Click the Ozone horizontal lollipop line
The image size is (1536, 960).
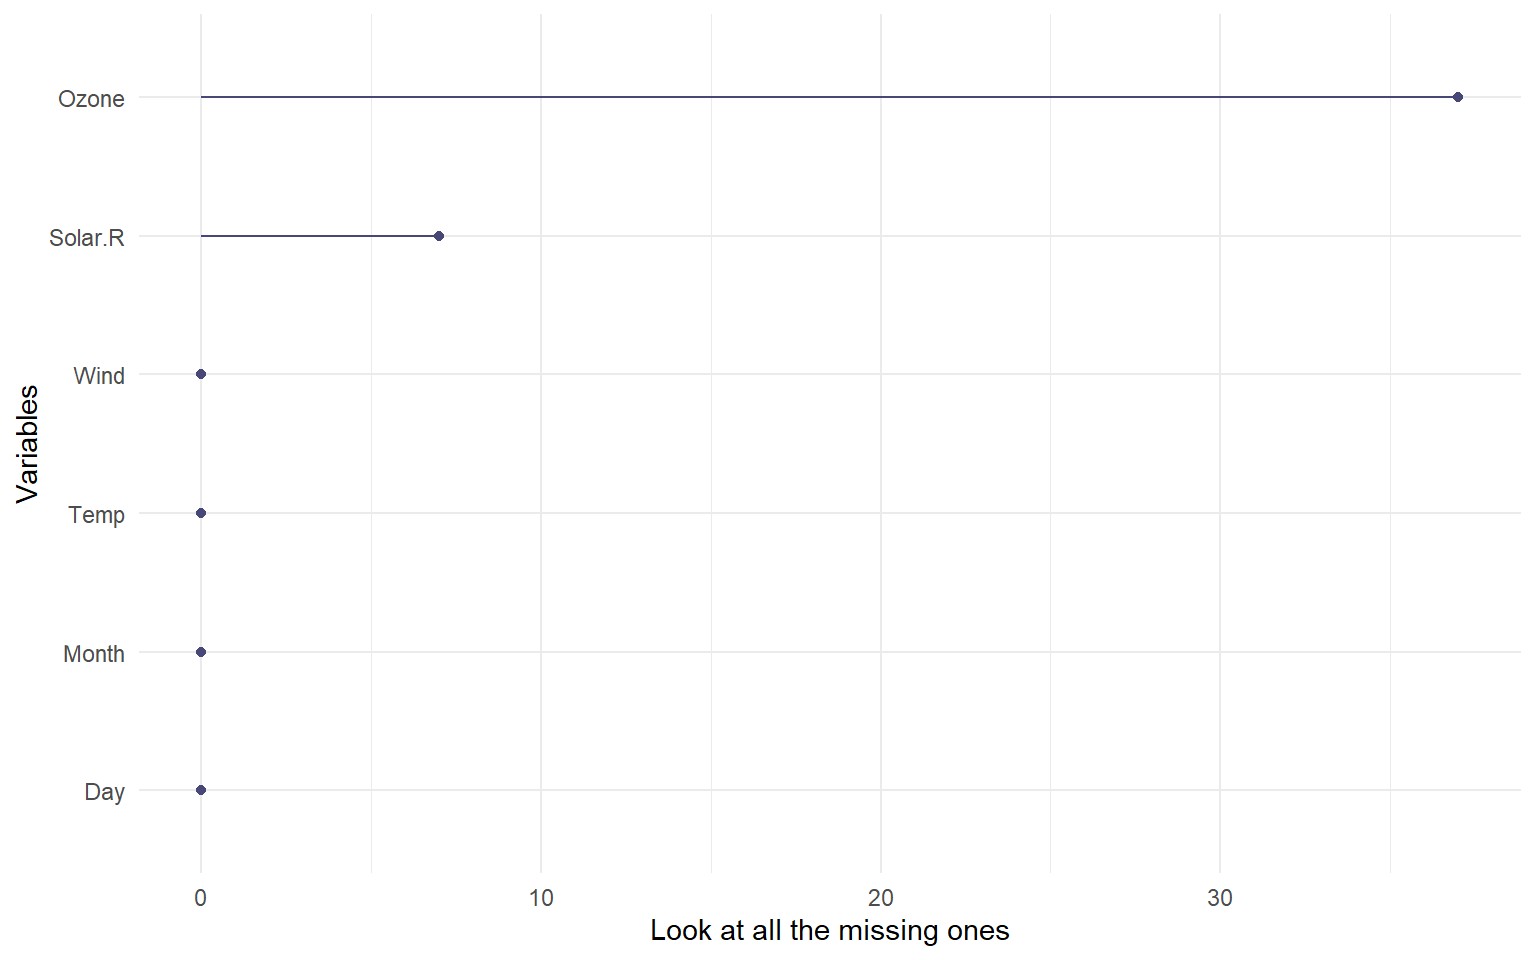(x=828, y=97)
